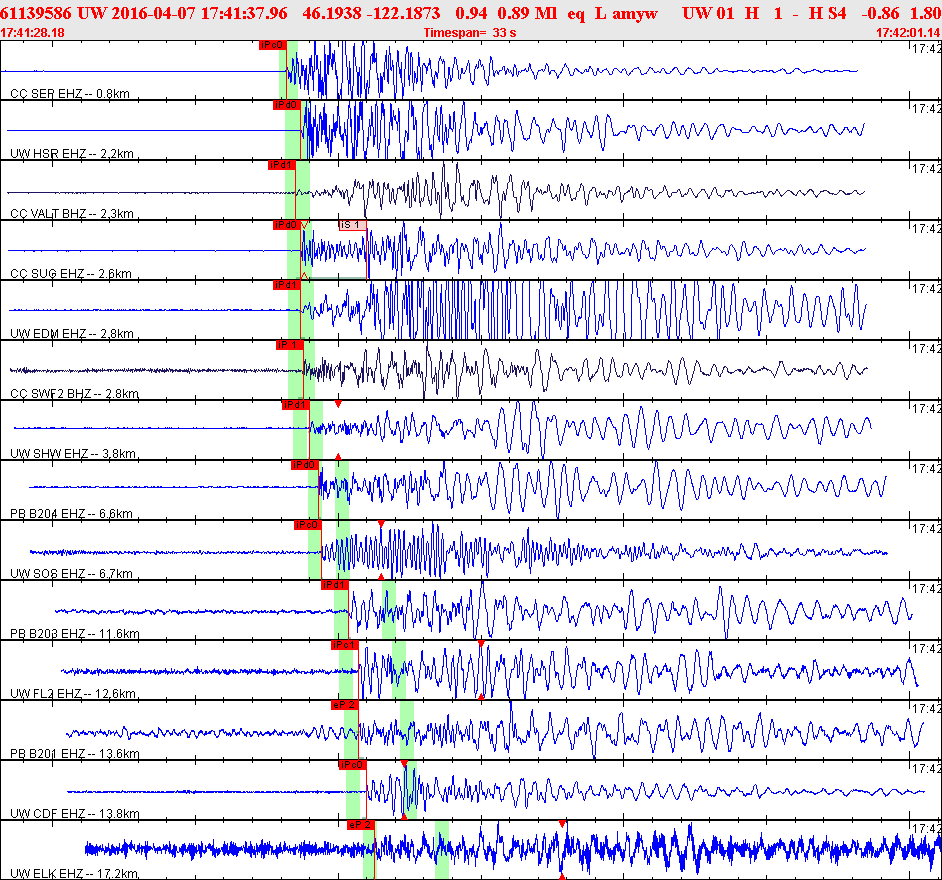Click the 'Timespan= 33 s' label

pos(470,33)
